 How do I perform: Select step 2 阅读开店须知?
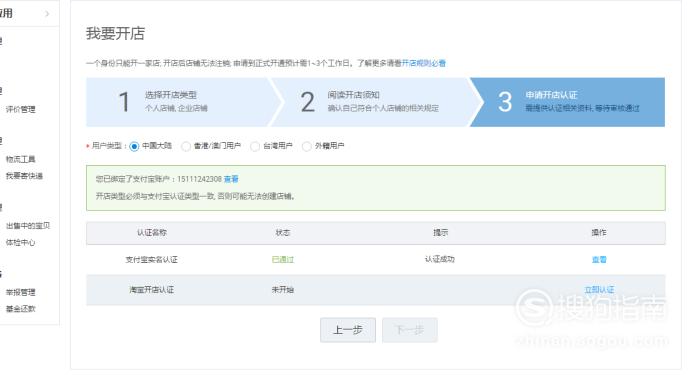pyautogui.click(x=375, y=102)
